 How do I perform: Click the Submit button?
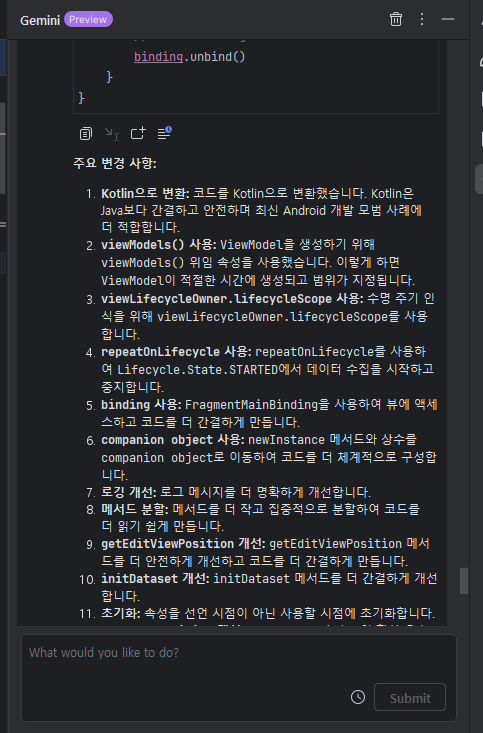point(410,697)
